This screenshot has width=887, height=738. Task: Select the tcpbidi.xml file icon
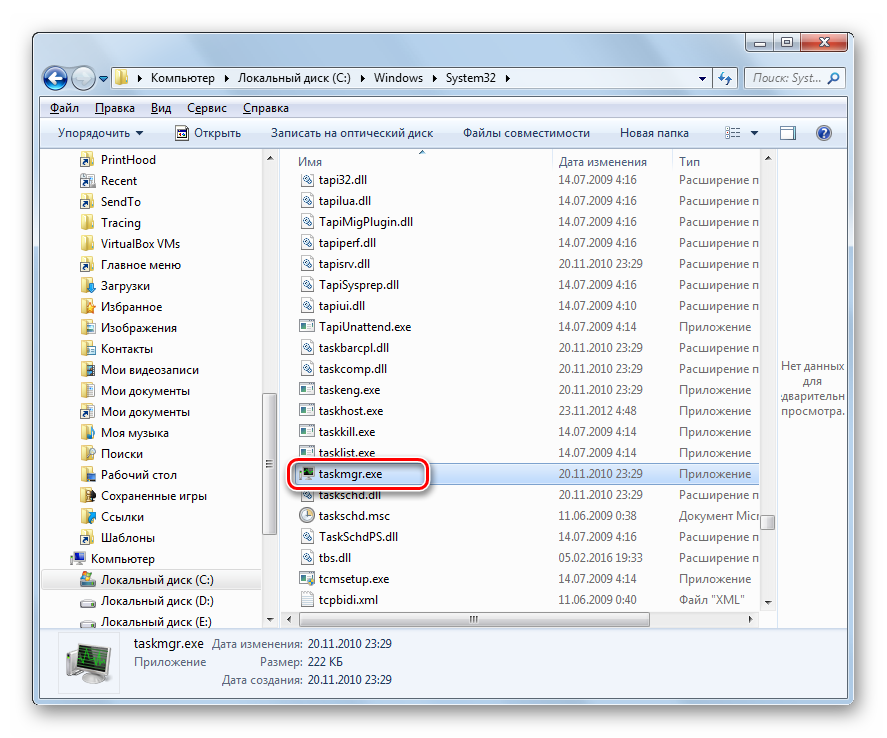[308, 600]
